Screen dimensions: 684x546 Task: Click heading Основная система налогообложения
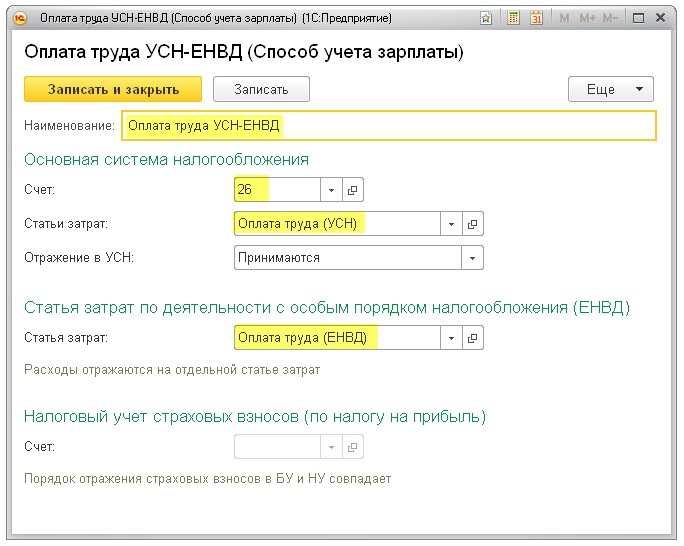[166, 160]
